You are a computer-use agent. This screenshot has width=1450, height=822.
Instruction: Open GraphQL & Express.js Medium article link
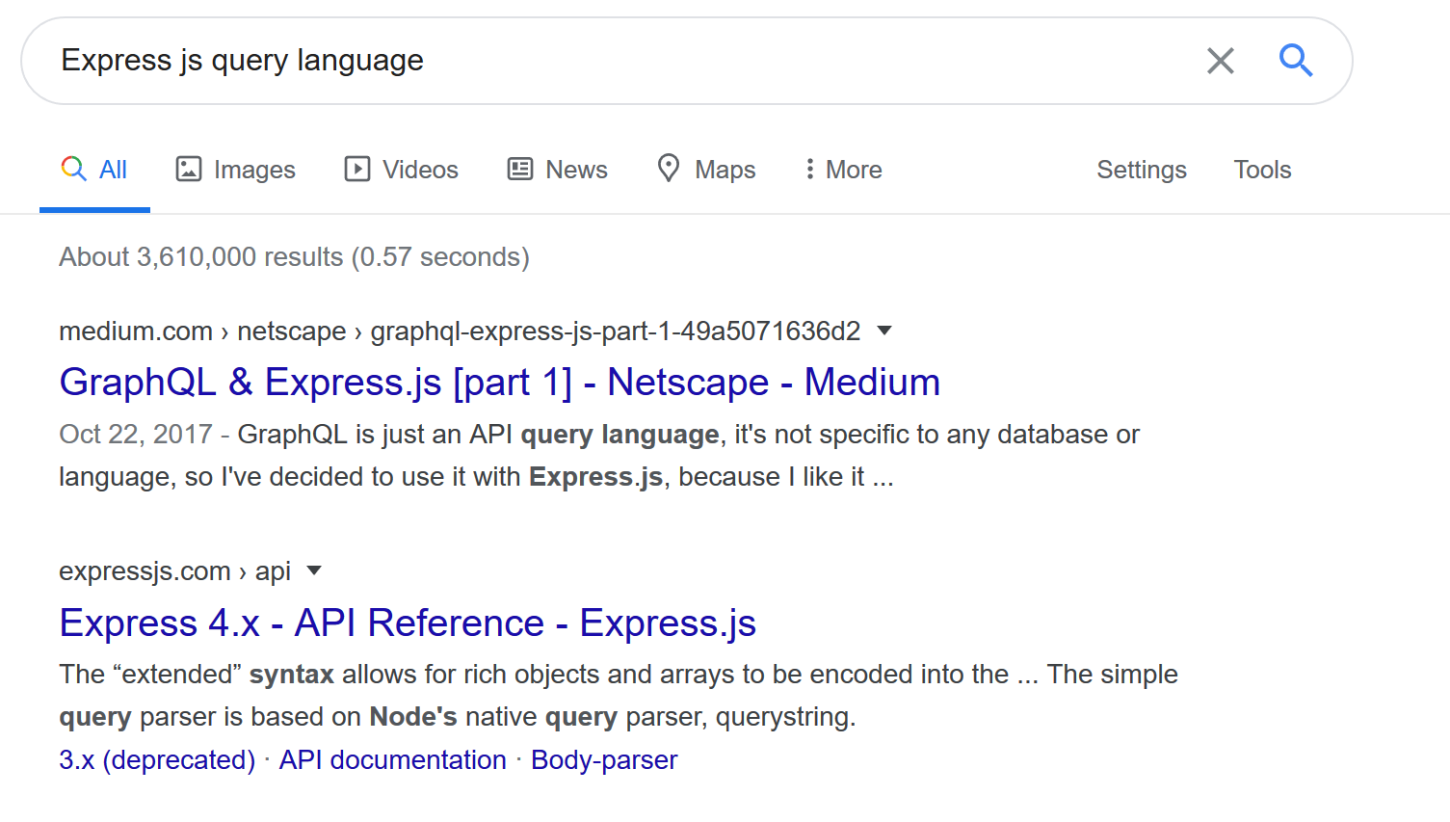[499, 382]
